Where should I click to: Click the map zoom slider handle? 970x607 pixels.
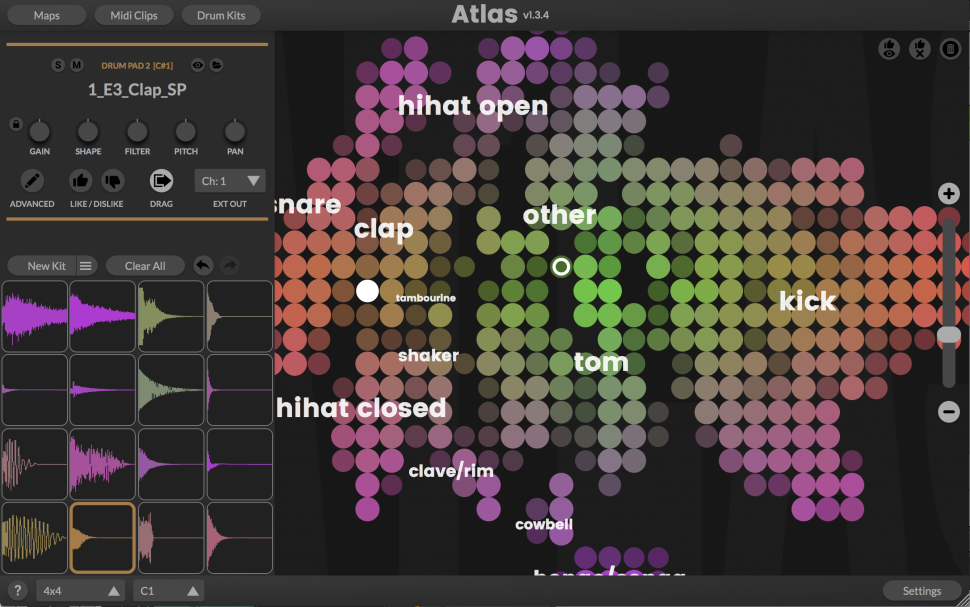coord(948,335)
